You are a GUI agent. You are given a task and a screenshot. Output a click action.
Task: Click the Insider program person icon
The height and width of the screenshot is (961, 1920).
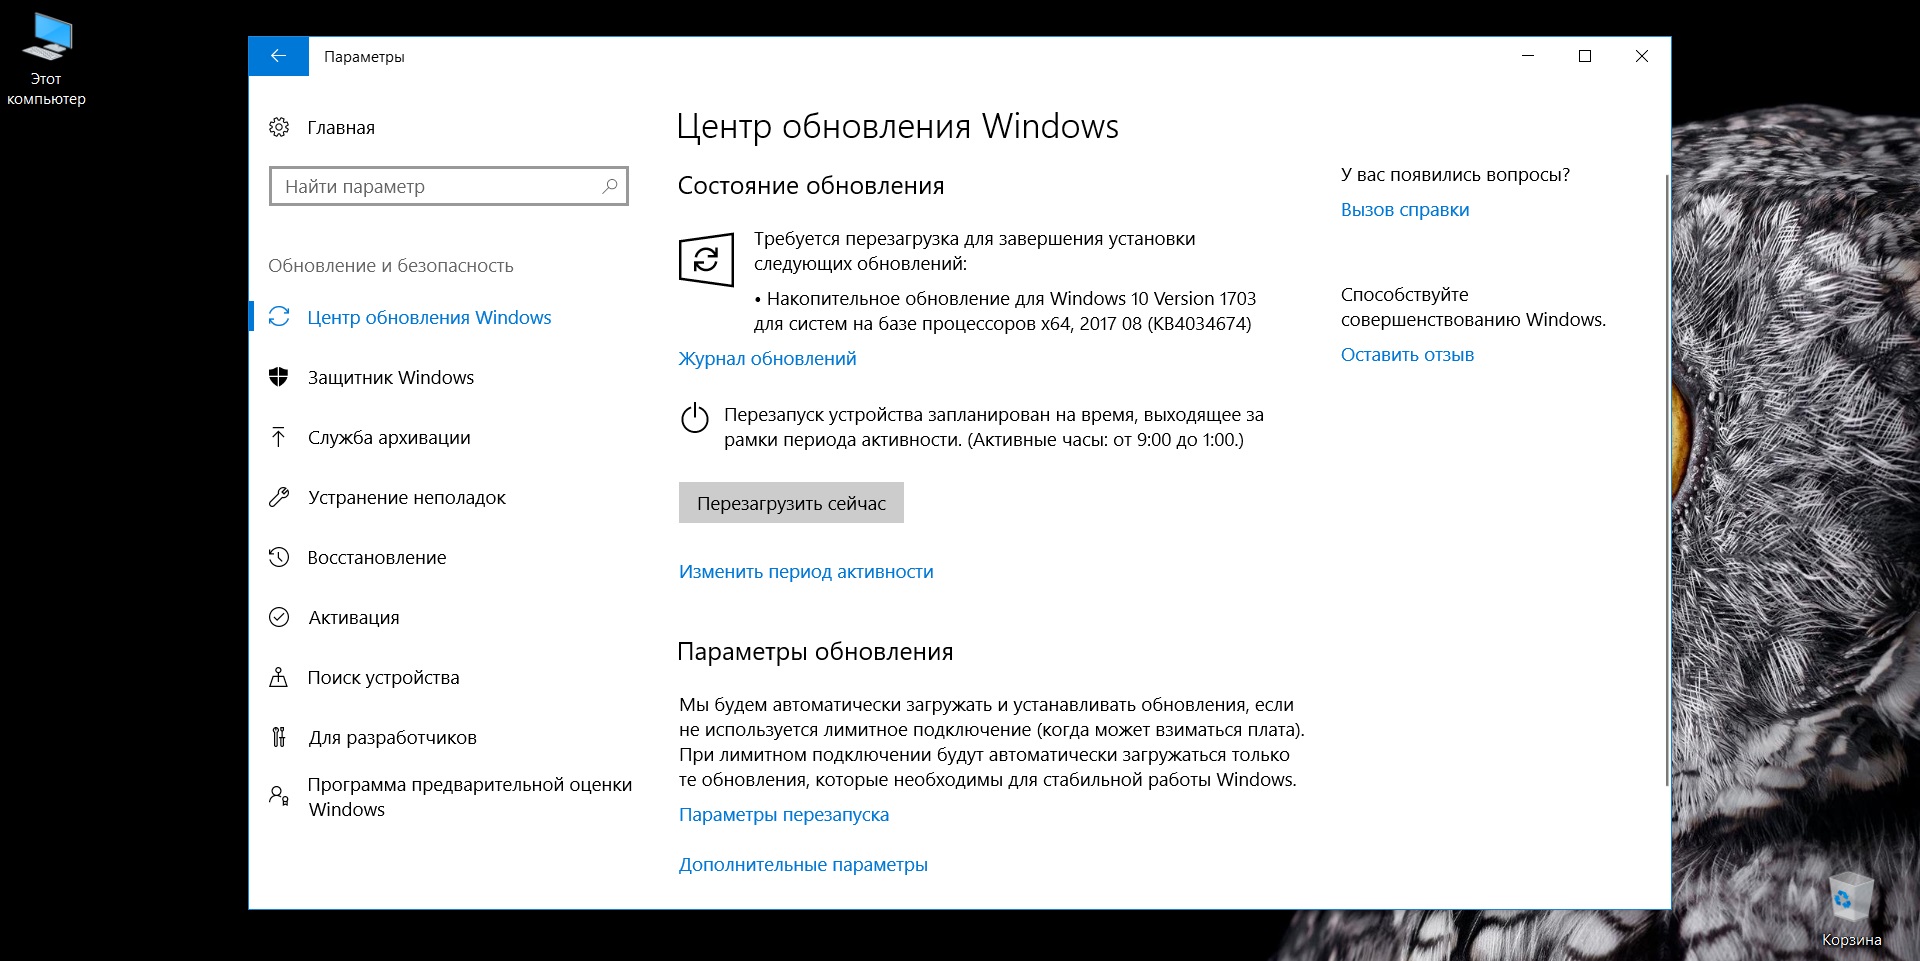point(279,796)
